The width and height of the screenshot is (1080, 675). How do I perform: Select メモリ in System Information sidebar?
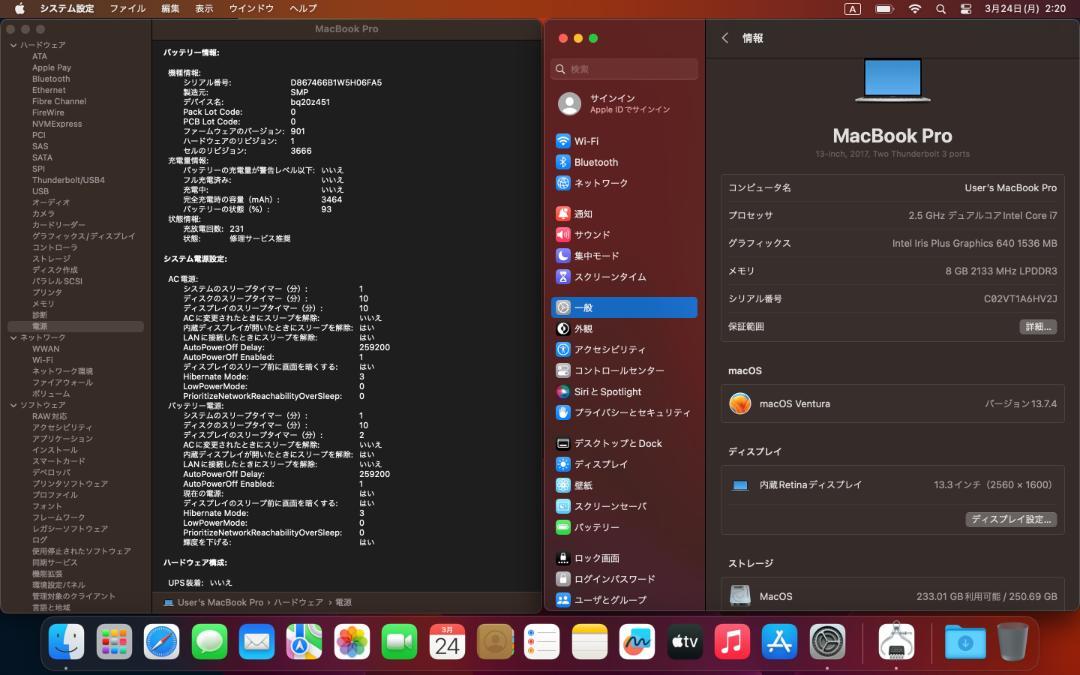[x=43, y=304]
